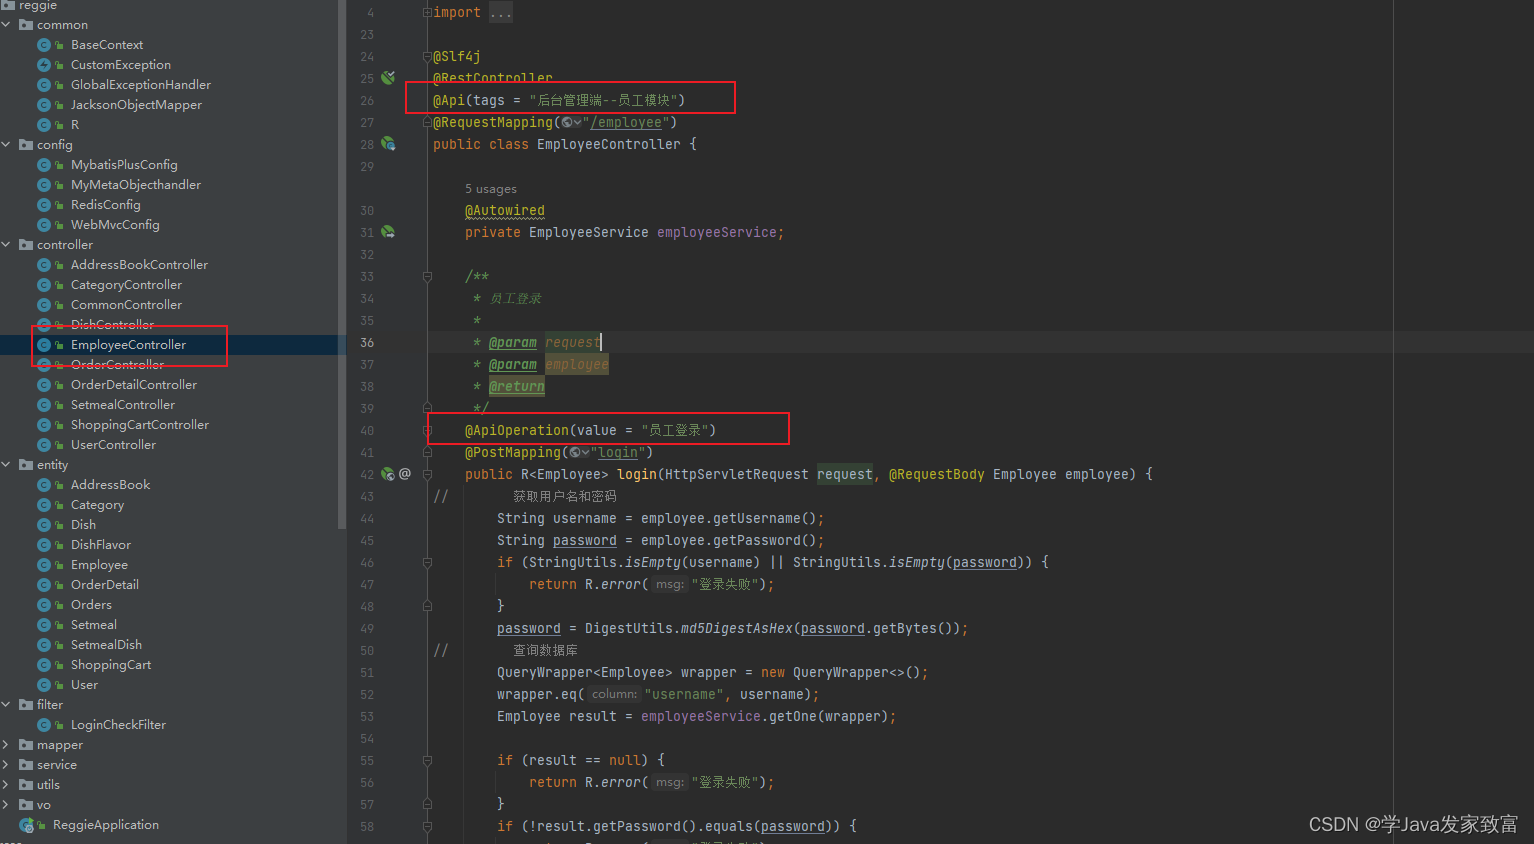Select OrderDetail entity in the tree
1534x844 pixels.
[105, 585]
